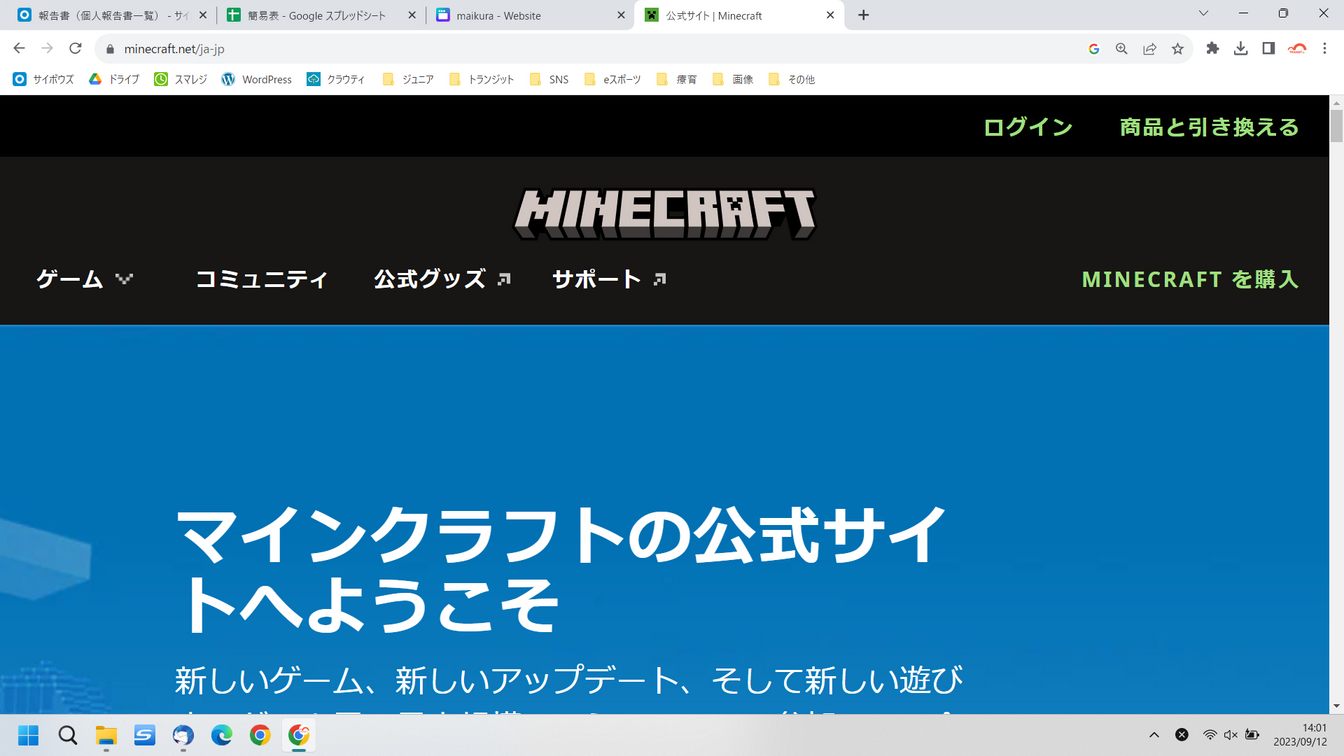Show hidden system tray icons
Image resolution: width=1344 pixels, height=756 pixels.
1154,735
